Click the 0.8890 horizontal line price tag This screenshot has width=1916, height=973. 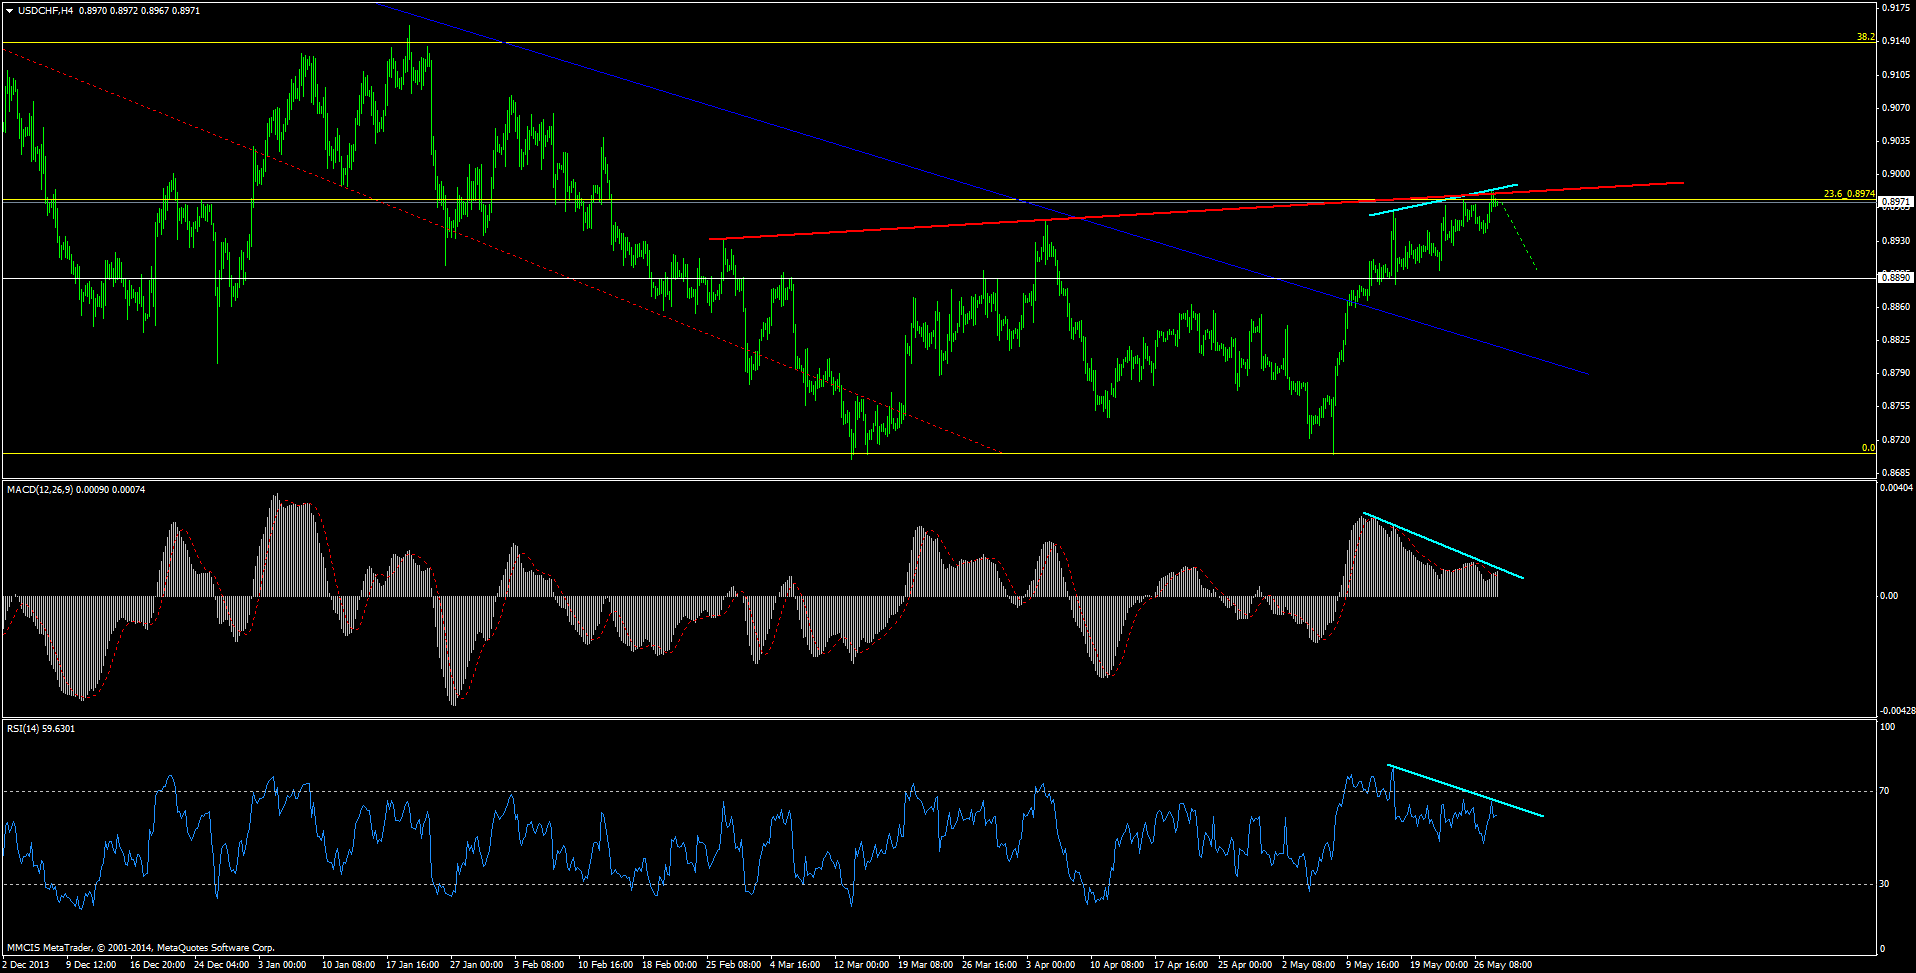click(1896, 277)
